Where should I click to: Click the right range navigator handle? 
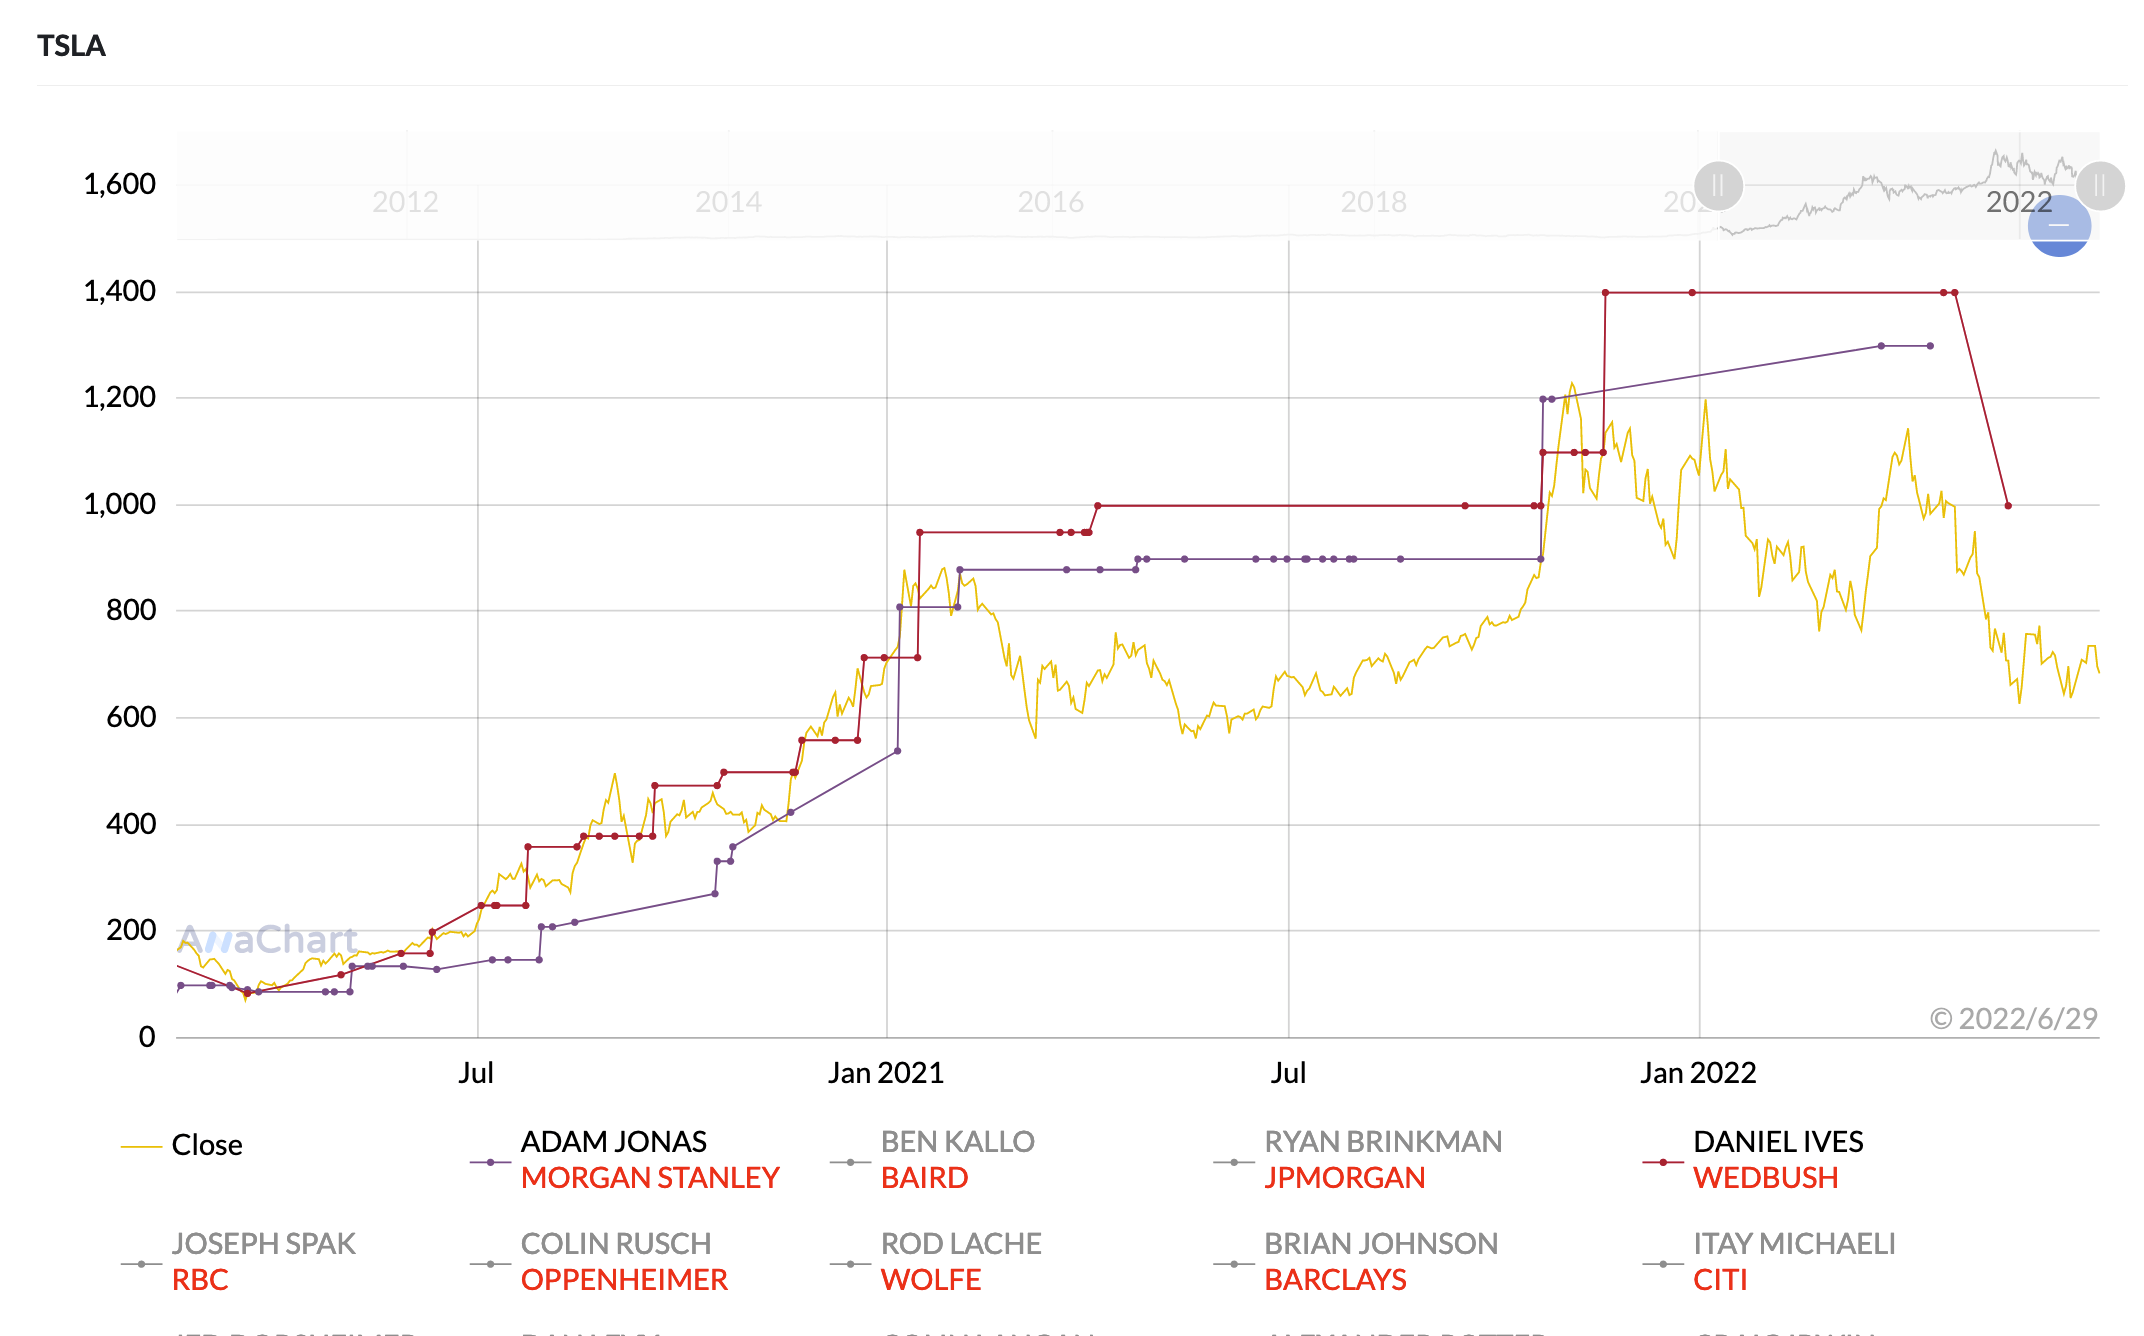pyautogui.click(x=2099, y=186)
